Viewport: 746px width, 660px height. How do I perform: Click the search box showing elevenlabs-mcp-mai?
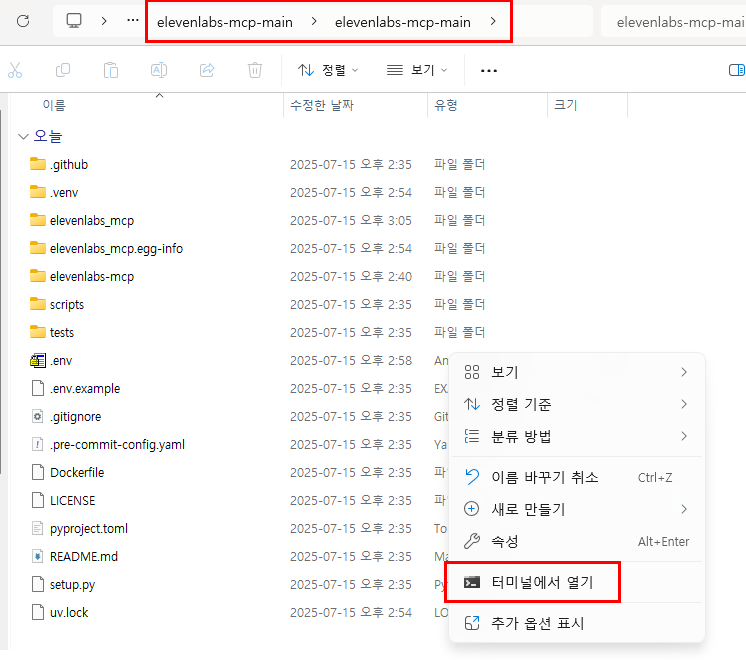pos(673,22)
